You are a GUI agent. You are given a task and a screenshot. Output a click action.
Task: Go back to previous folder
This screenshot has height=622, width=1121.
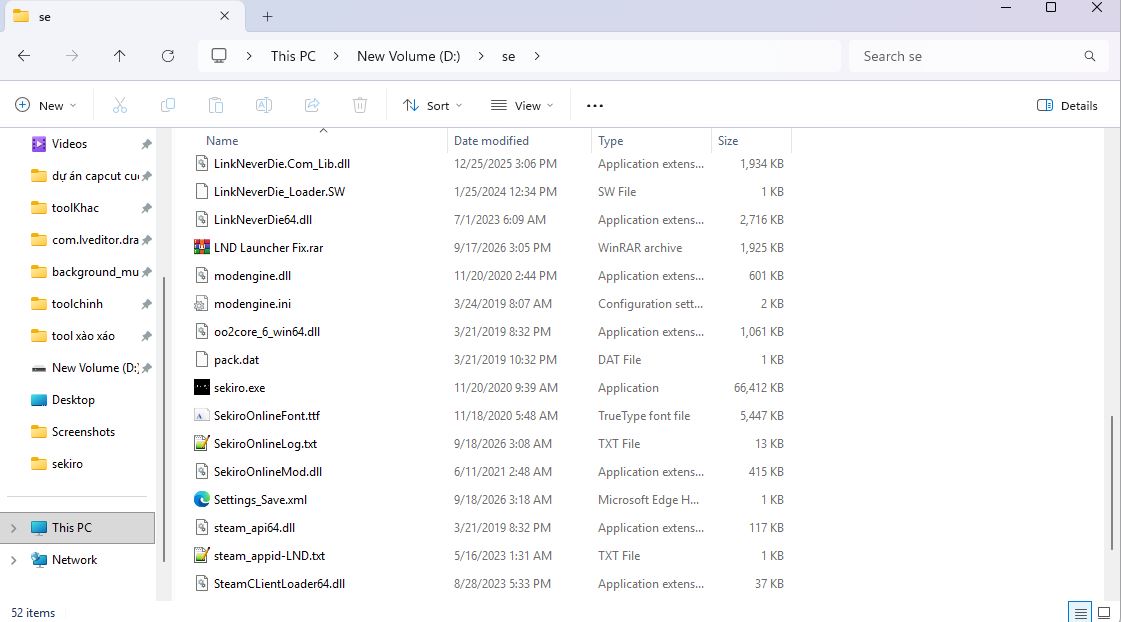pos(24,56)
